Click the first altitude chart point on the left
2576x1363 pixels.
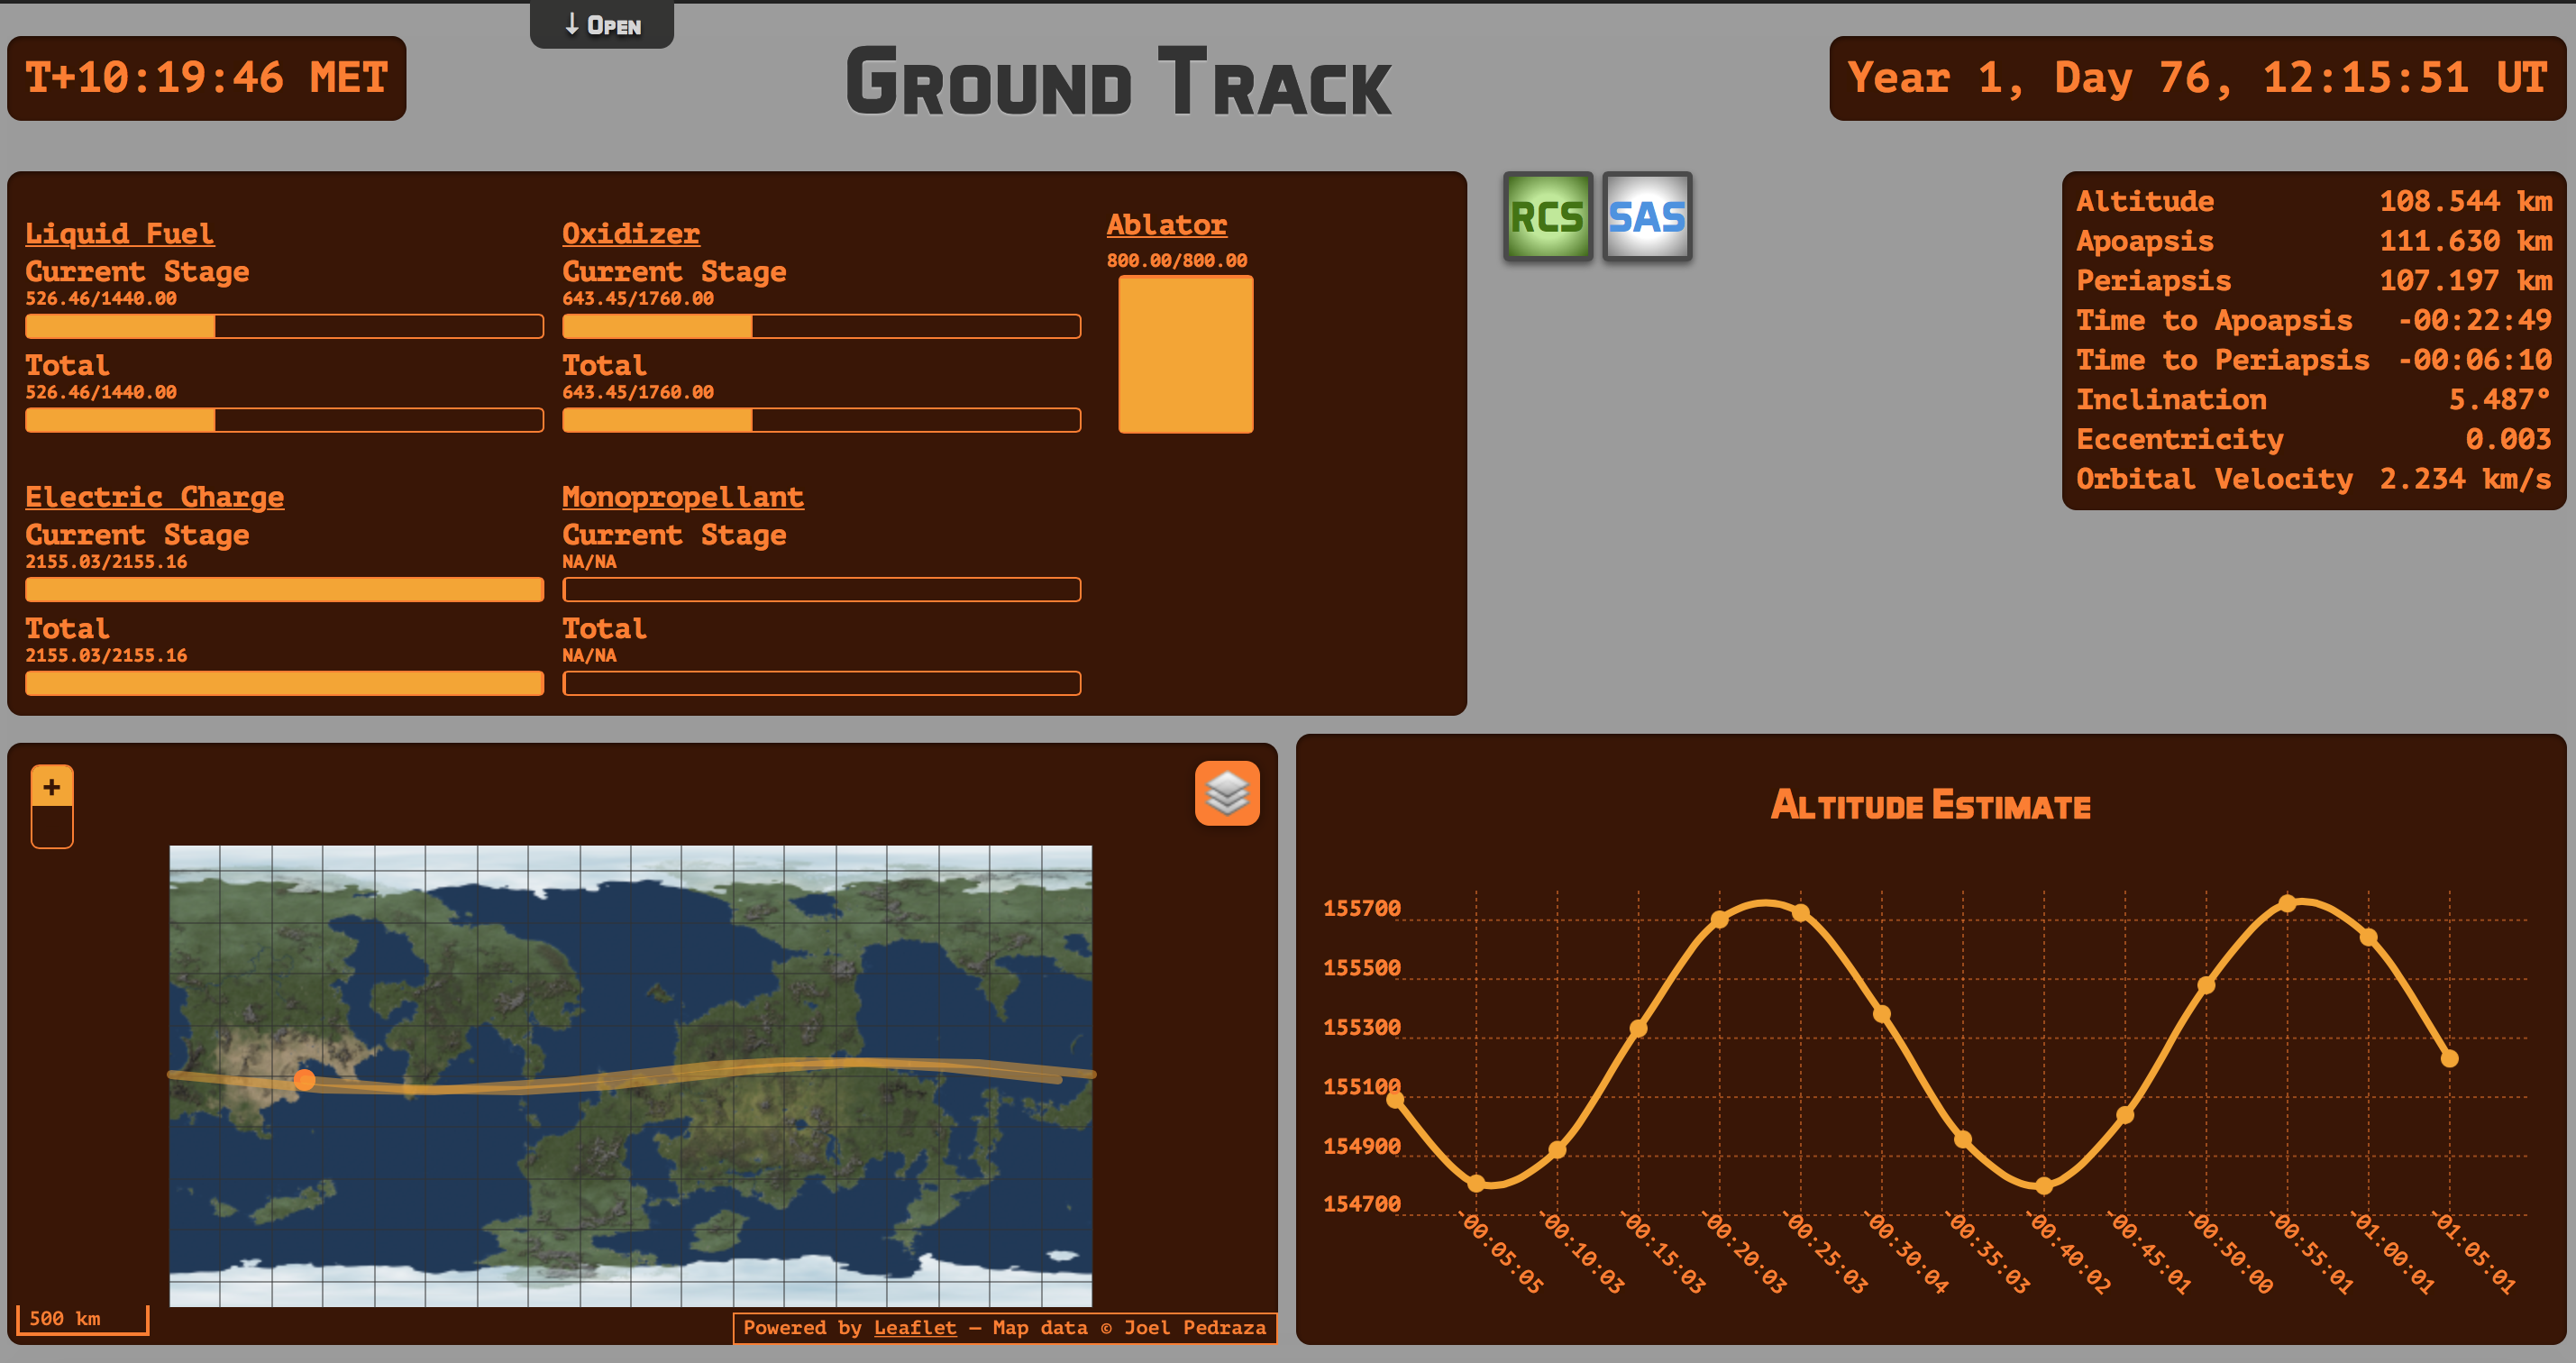point(1395,1100)
